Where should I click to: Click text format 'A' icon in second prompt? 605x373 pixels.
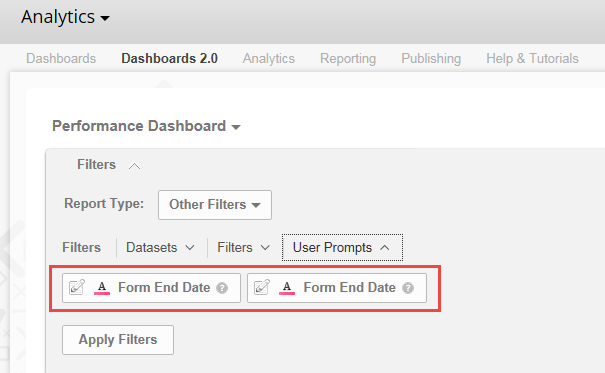click(x=287, y=288)
